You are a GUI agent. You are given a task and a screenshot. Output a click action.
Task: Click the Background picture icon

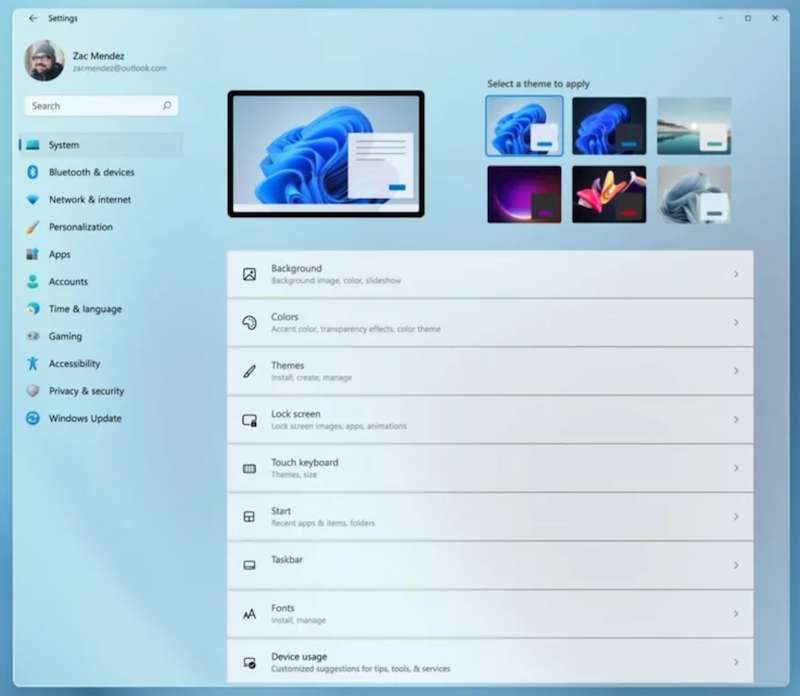click(249, 274)
